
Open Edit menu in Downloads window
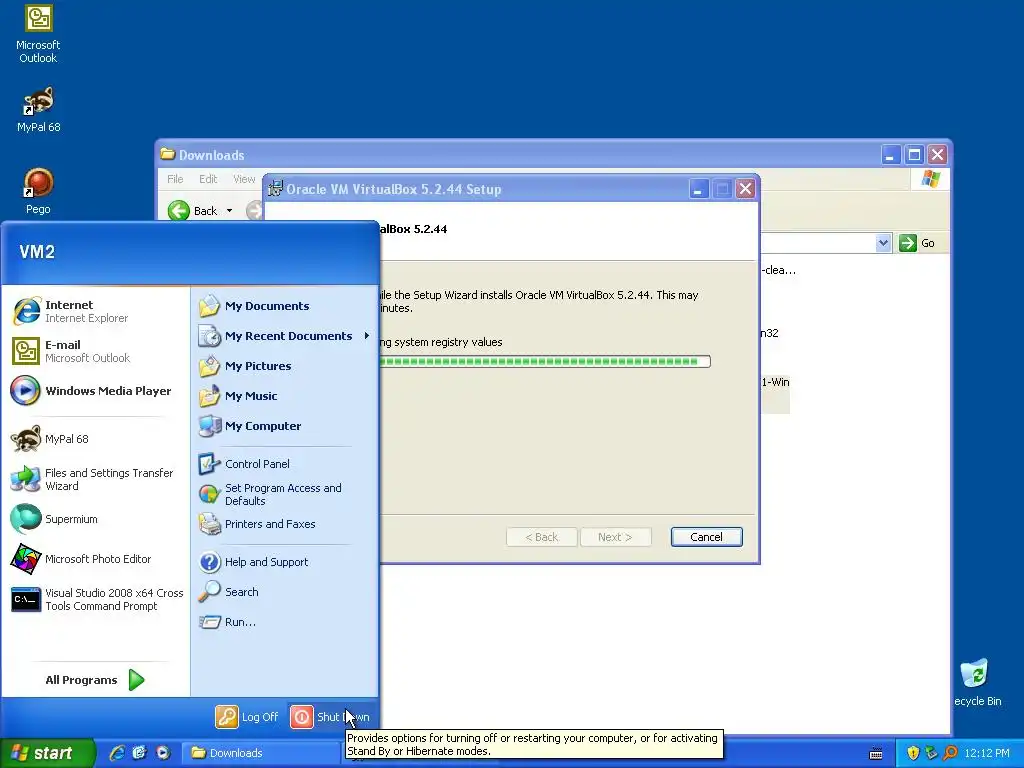point(208,179)
